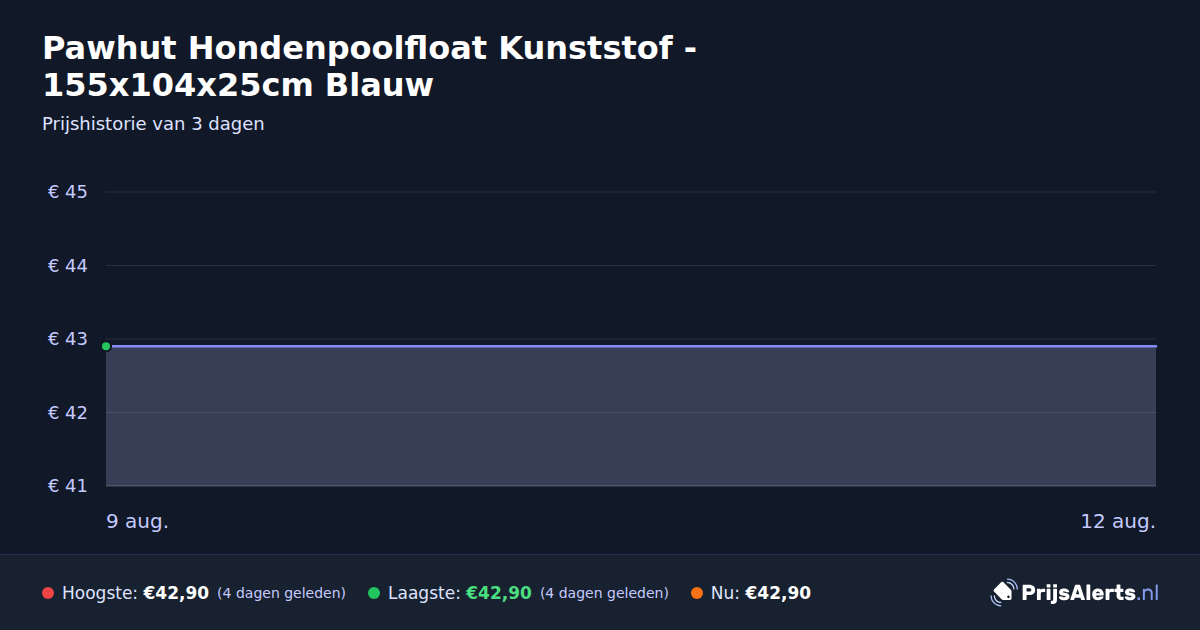Select the 9 aug. date axis label
The image size is (1200, 630).
pos(138,522)
